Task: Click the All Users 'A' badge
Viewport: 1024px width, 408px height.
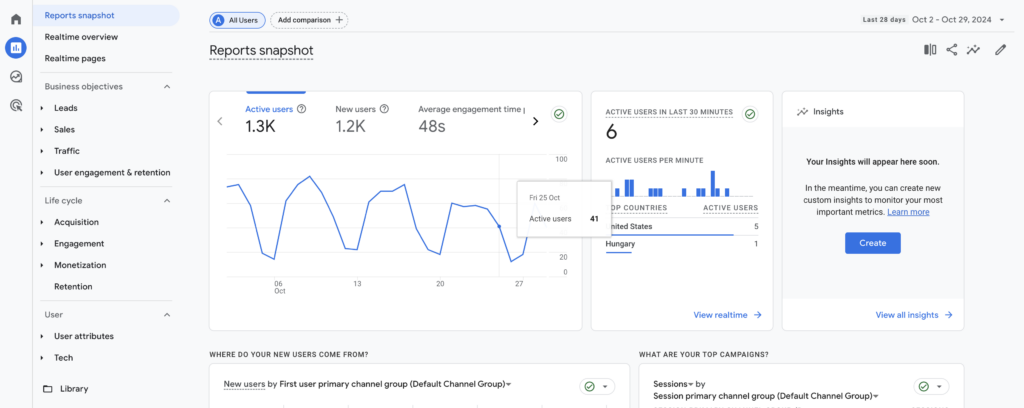Action: point(219,20)
